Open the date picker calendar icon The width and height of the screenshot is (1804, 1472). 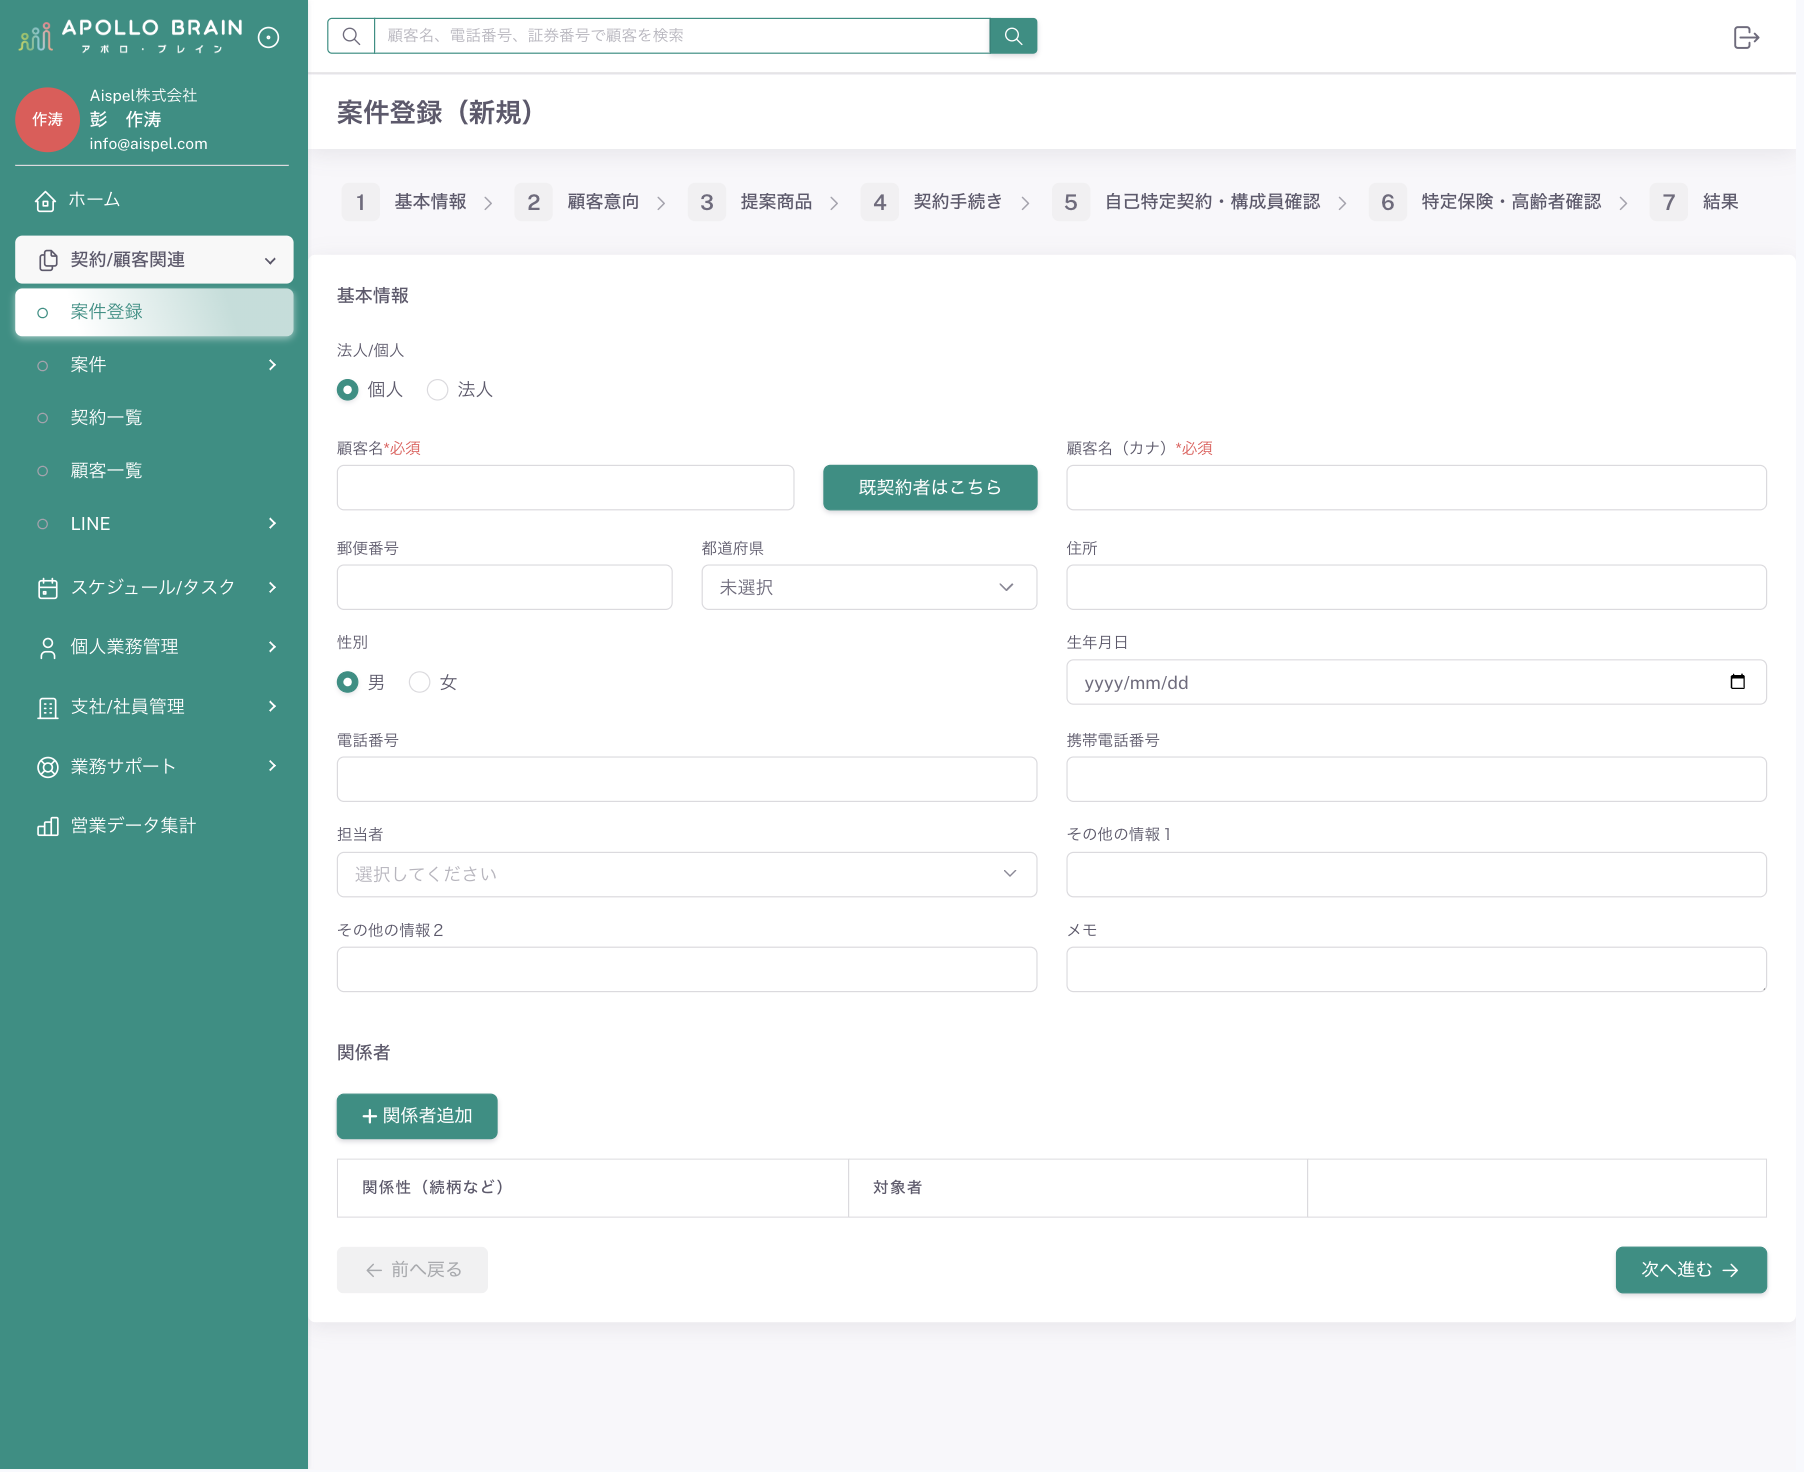pos(1737,682)
